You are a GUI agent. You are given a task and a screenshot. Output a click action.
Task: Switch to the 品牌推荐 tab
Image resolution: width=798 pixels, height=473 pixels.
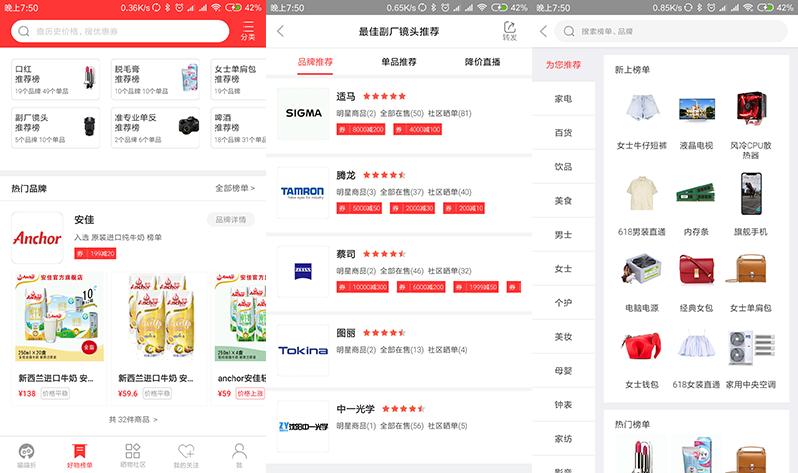click(315, 62)
